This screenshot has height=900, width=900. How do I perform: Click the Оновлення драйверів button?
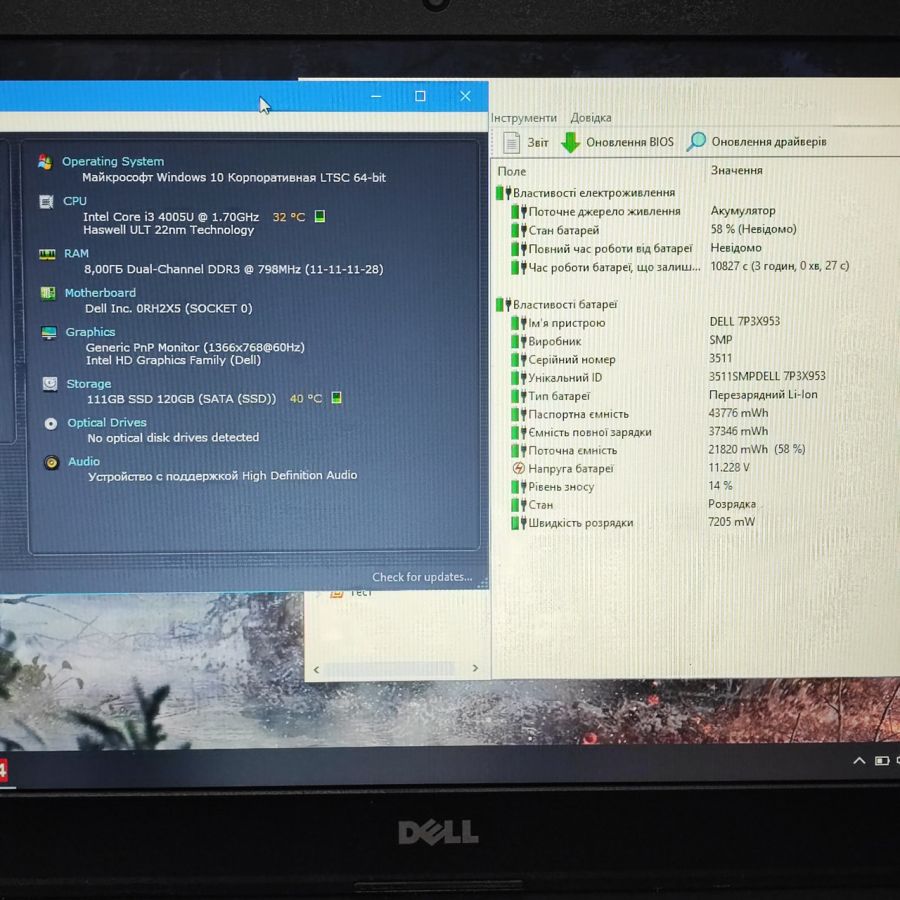tap(757, 141)
